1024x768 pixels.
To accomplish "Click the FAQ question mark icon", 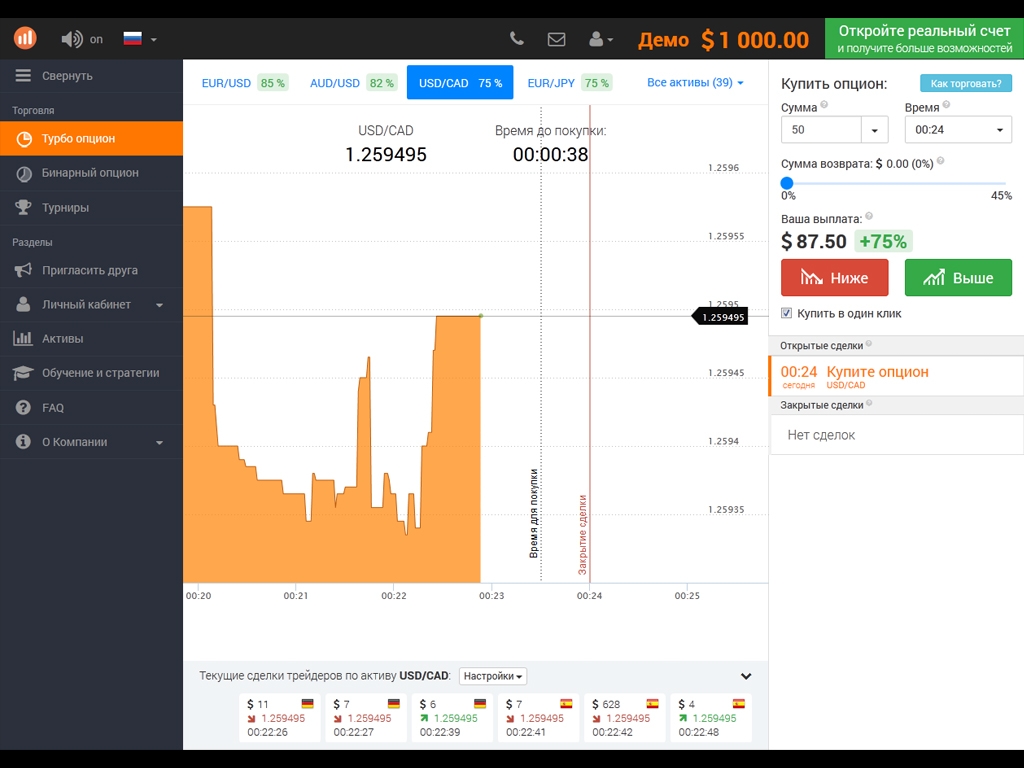I will pos(23,408).
